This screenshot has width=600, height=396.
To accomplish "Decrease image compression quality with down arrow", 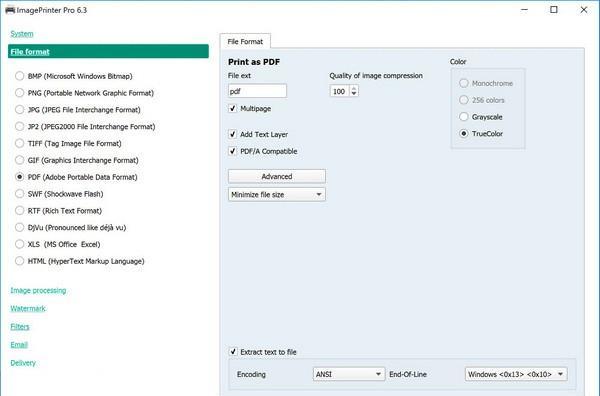I will coord(354,94).
